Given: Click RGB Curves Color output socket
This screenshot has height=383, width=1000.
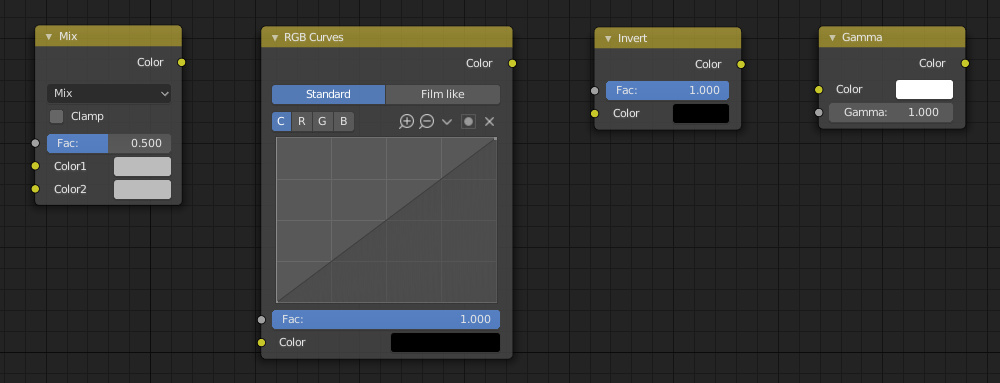Looking at the screenshot, I should click(512, 63).
